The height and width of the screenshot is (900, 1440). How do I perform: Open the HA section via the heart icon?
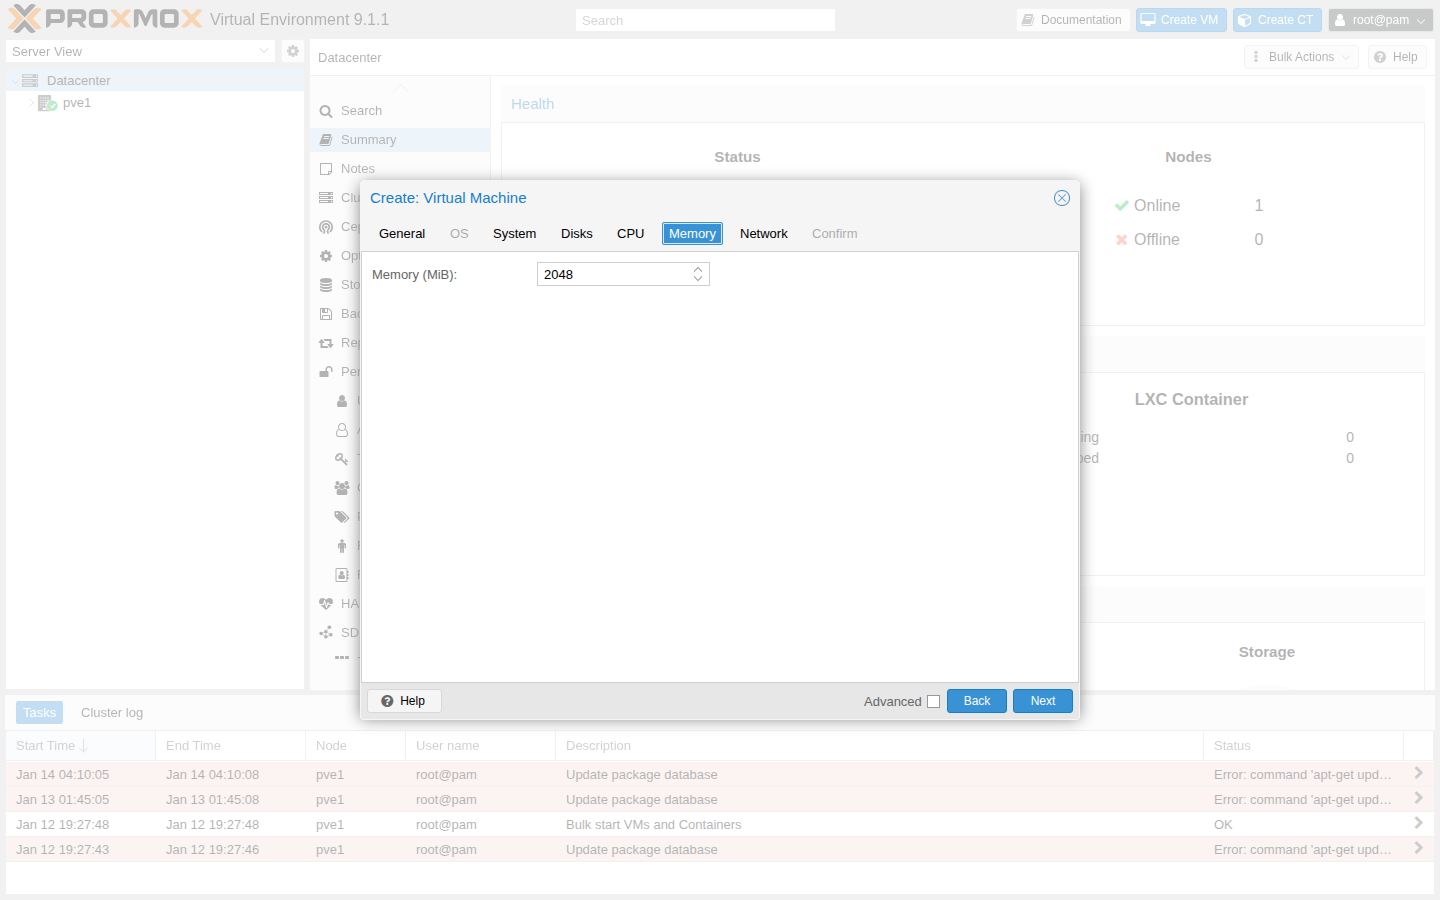(x=326, y=603)
